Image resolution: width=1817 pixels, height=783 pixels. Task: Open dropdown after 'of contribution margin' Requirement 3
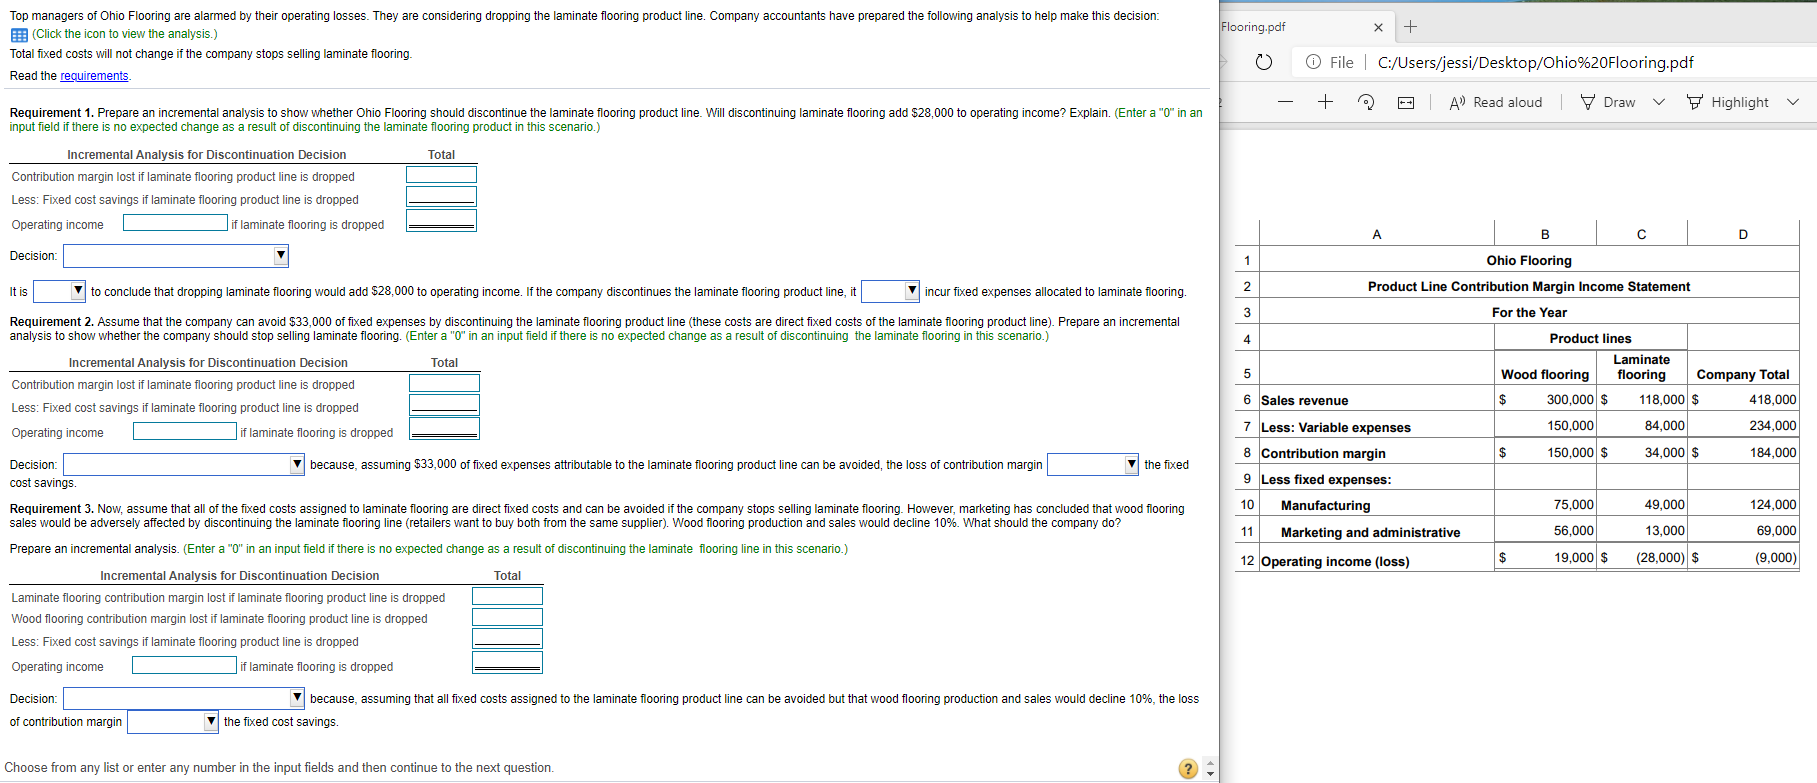click(x=173, y=721)
